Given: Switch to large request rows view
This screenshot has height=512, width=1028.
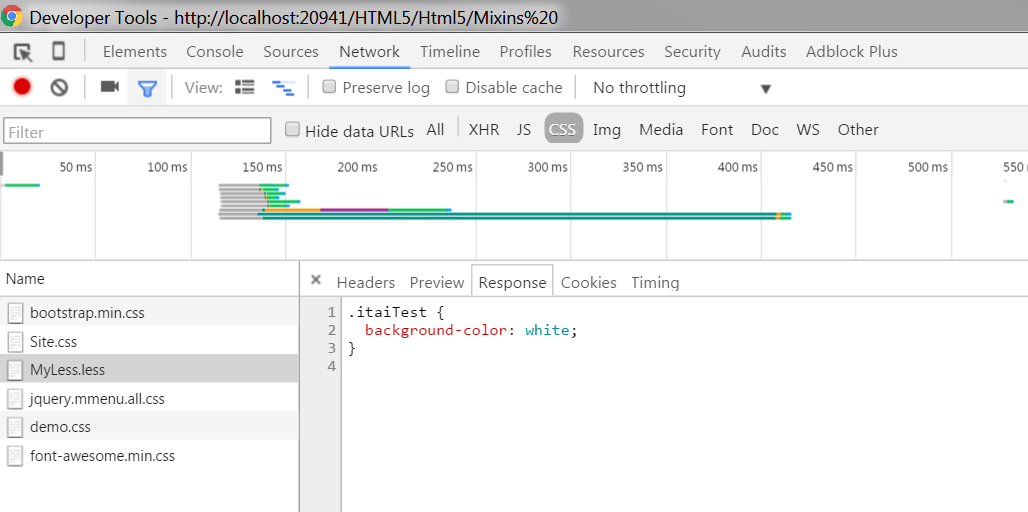Looking at the screenshot, I should tap(245, 87).
